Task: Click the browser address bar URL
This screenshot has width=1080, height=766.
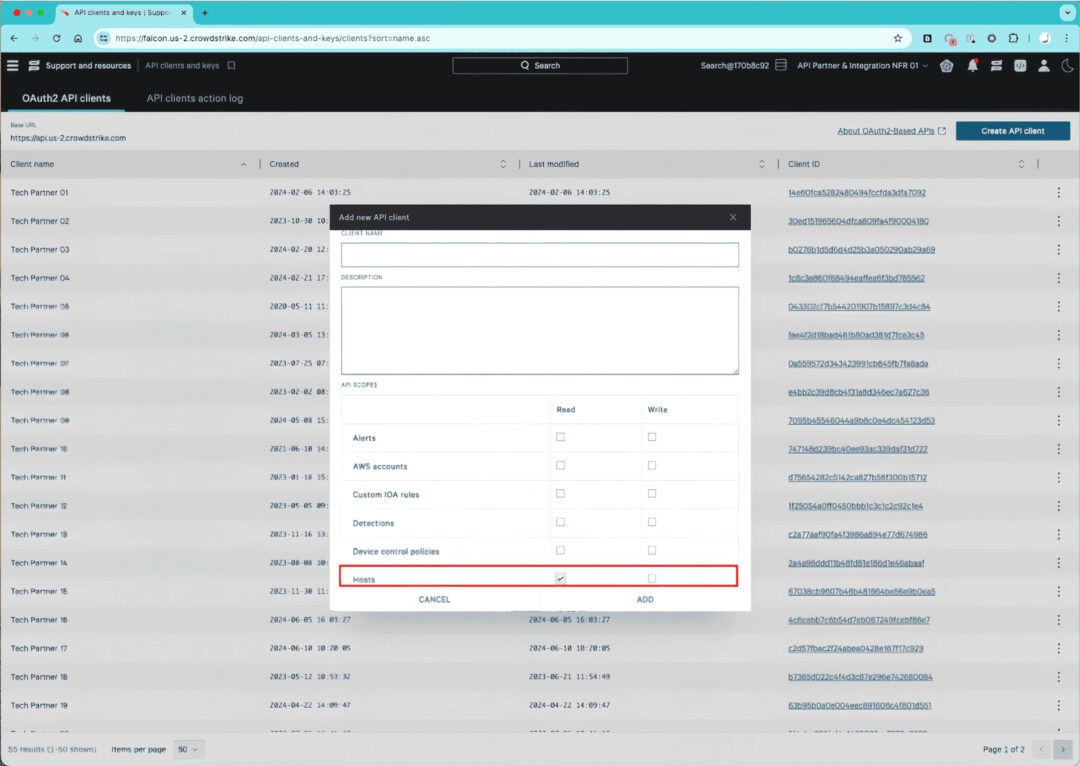Action: pyautogui.click(x=272, y=39)
